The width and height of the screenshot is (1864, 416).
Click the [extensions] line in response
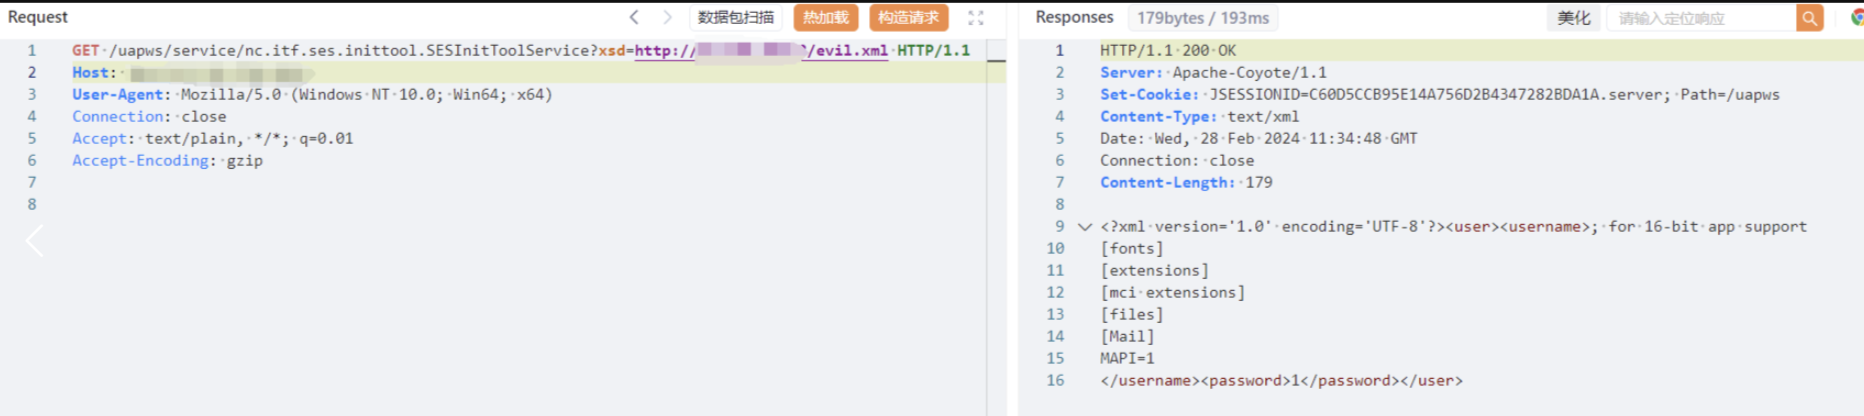pos(1155,270)
